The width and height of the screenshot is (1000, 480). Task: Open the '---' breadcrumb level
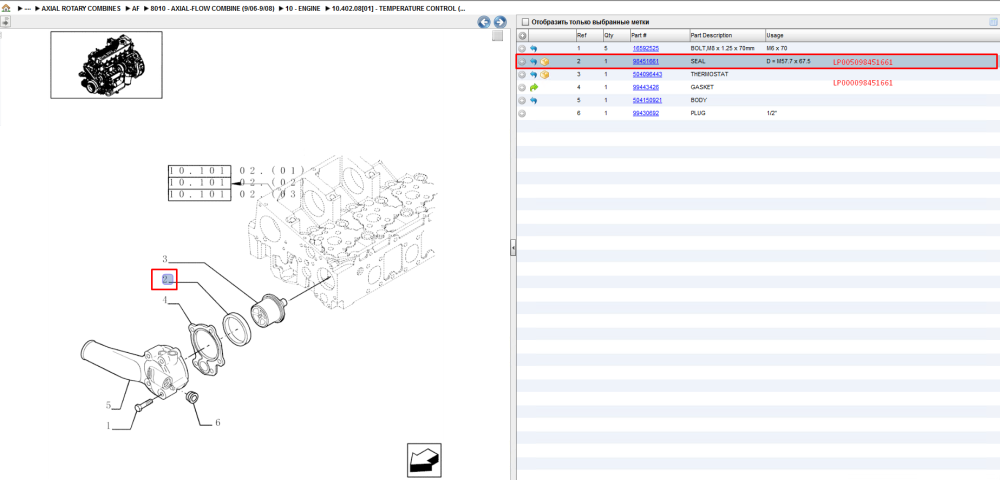point(27,9)
